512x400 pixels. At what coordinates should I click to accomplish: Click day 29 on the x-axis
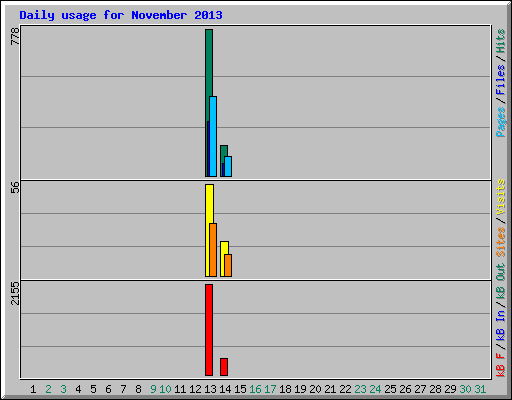[x=450, y=389]
